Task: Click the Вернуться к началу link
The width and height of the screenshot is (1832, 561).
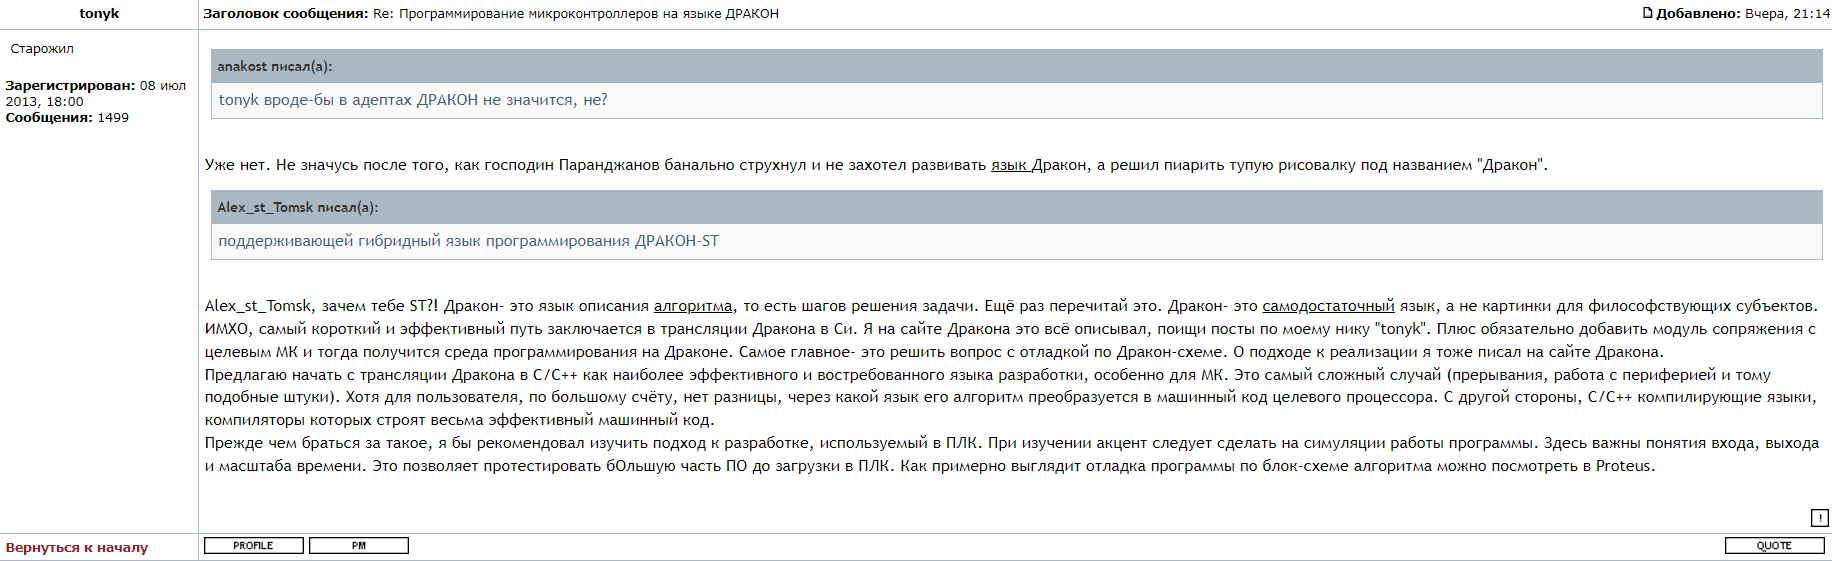Action: pyautogui.click(x=77, y=547)
